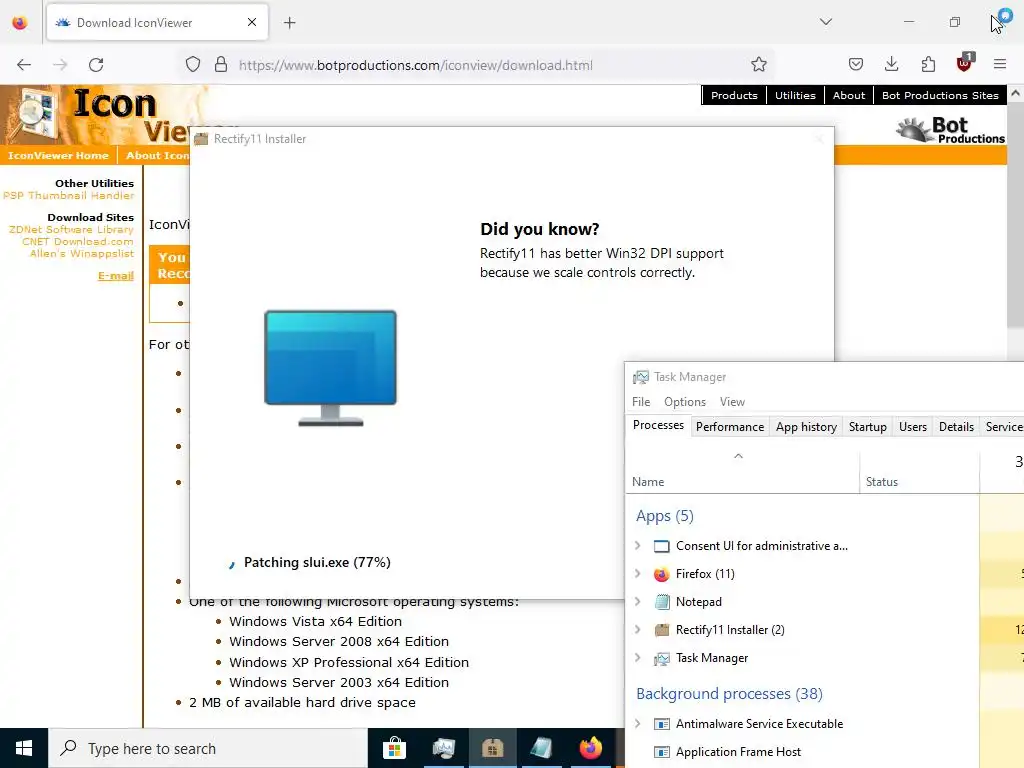
Task: Switch to the Startup tab
Action: tap(868, 426)
